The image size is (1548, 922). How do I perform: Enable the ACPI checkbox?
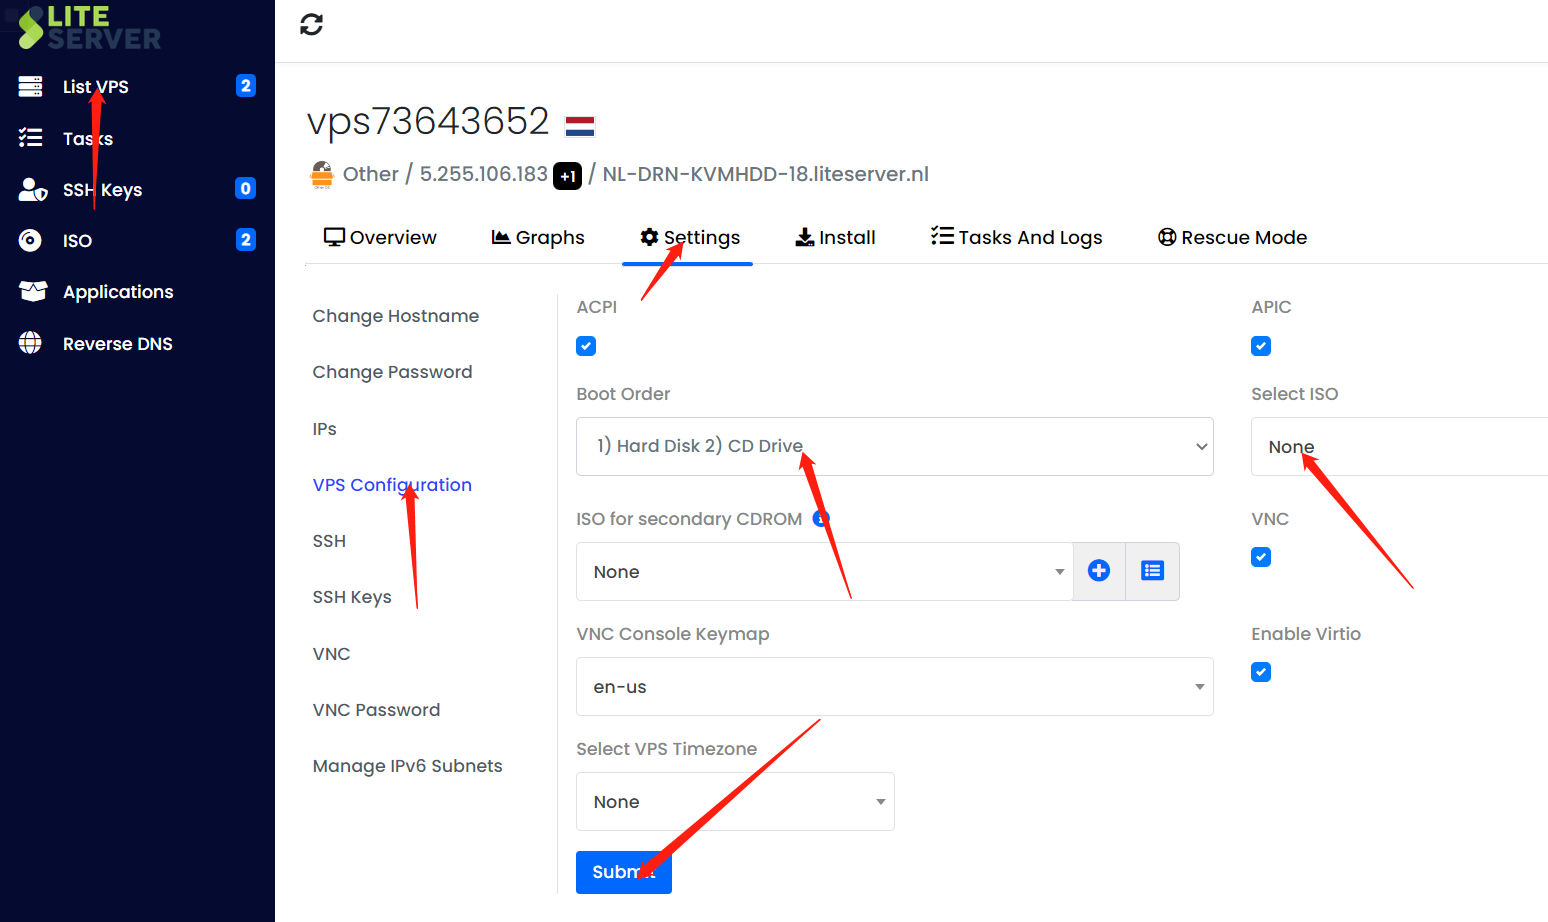coord(585,345)
